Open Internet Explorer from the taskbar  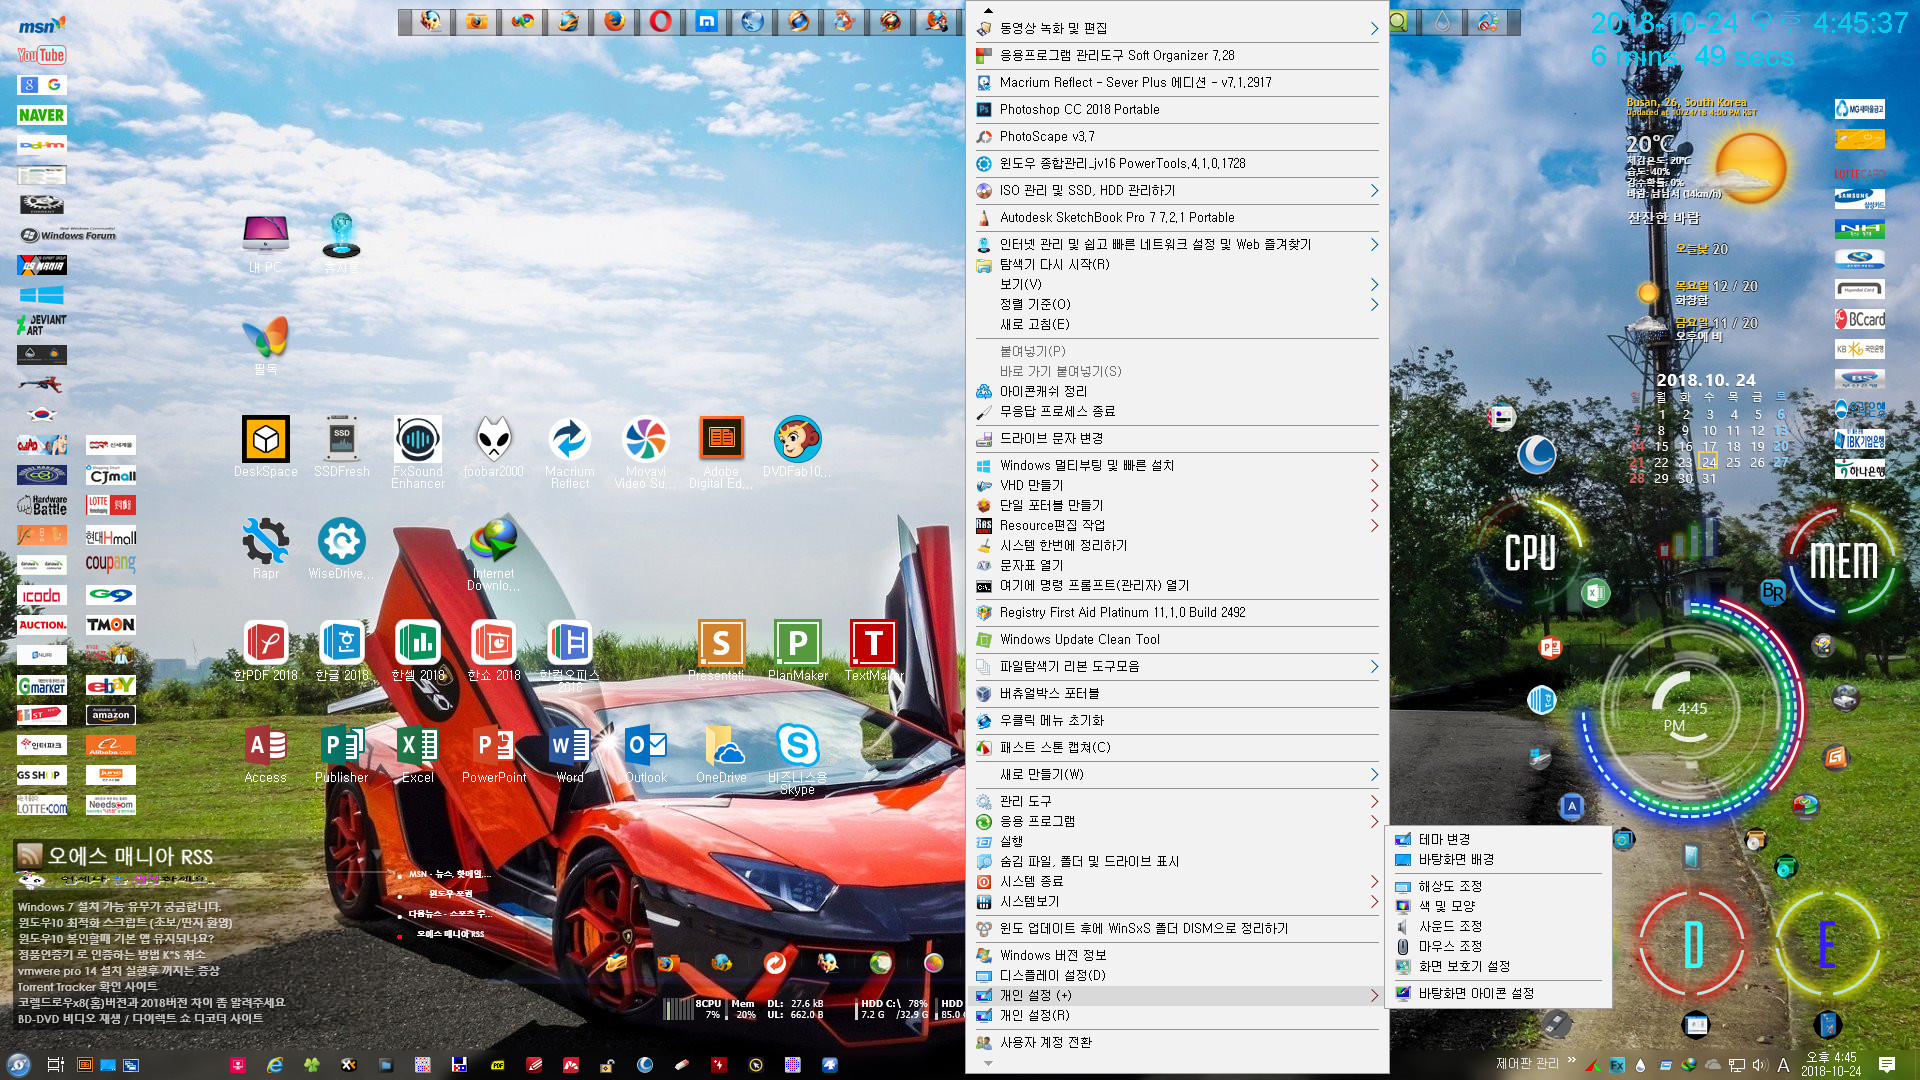click(x=274, y=1065)
